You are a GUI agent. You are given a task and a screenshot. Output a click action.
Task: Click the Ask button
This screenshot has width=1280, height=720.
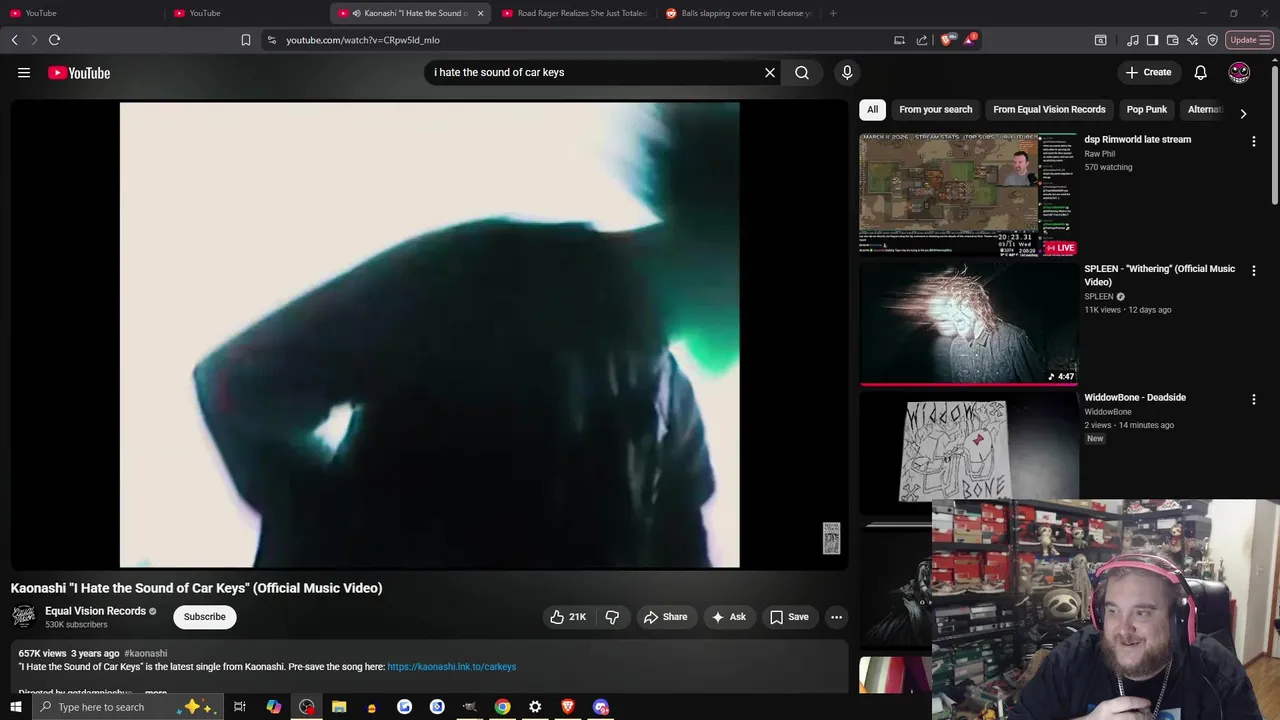tap(728, 617)
